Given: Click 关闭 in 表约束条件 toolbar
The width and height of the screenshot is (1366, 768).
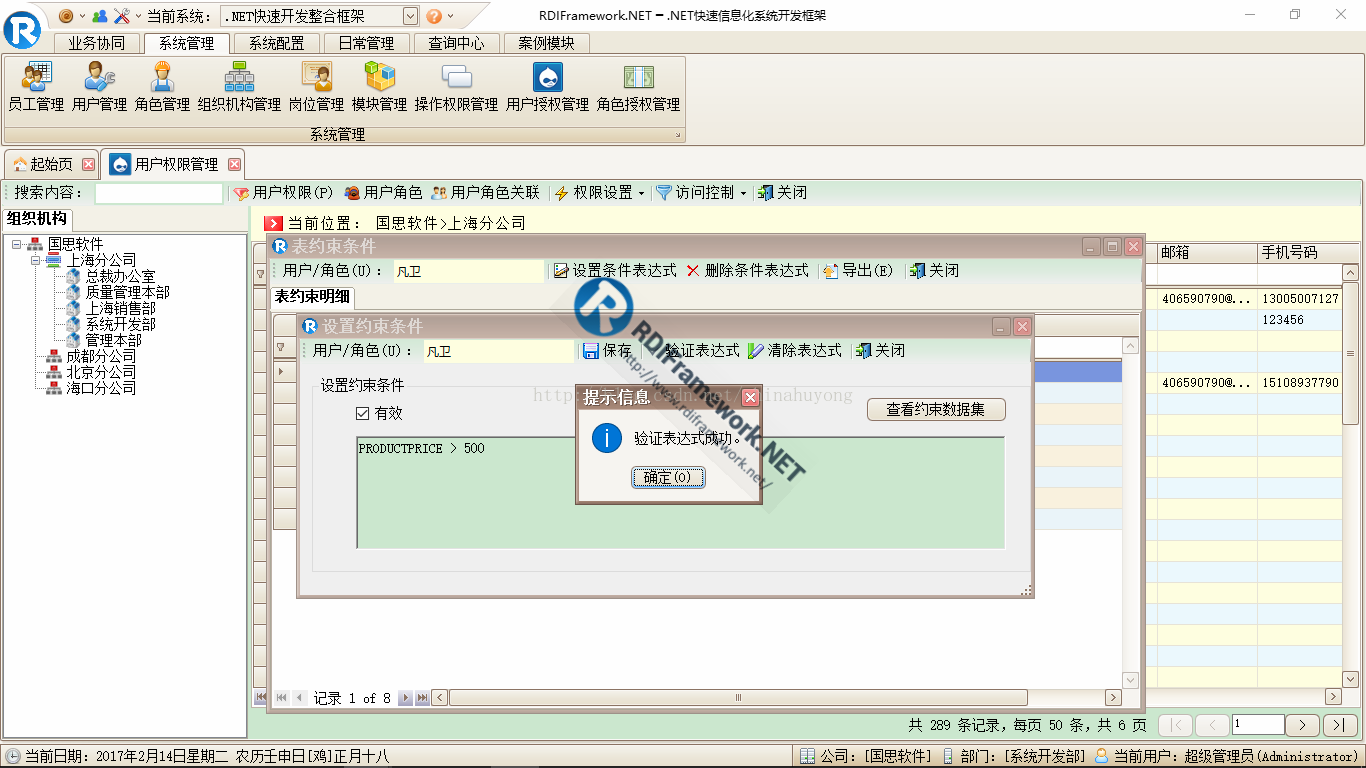Looking at the screenshot, I should (x=934, y=271).
